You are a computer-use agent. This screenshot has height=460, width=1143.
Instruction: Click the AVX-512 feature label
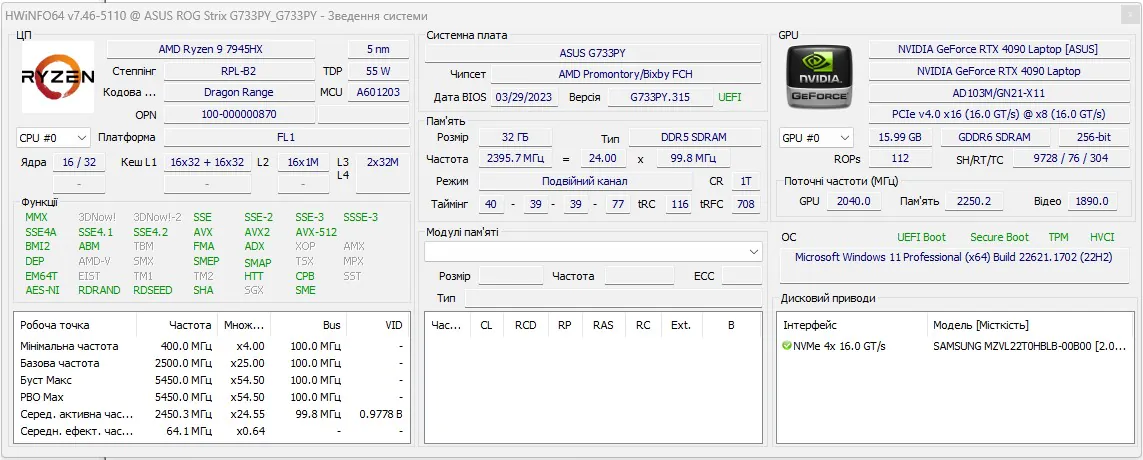316,232
